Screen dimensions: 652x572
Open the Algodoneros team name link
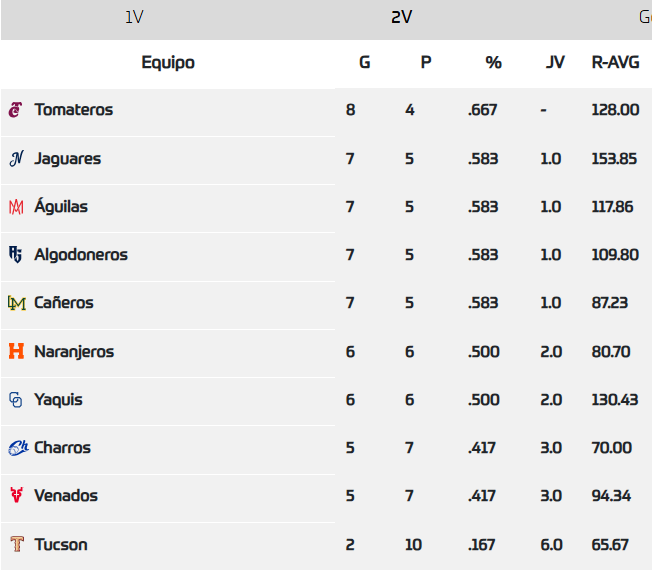click(81, 255)
